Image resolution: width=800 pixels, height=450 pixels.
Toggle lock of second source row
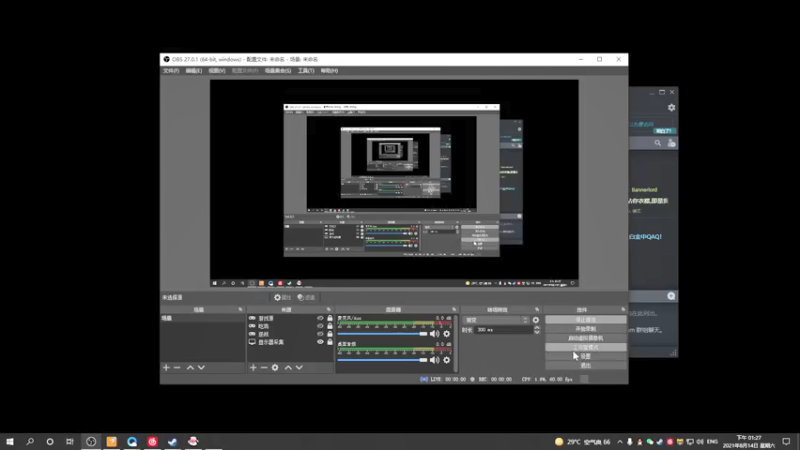[x=330, y=326]
